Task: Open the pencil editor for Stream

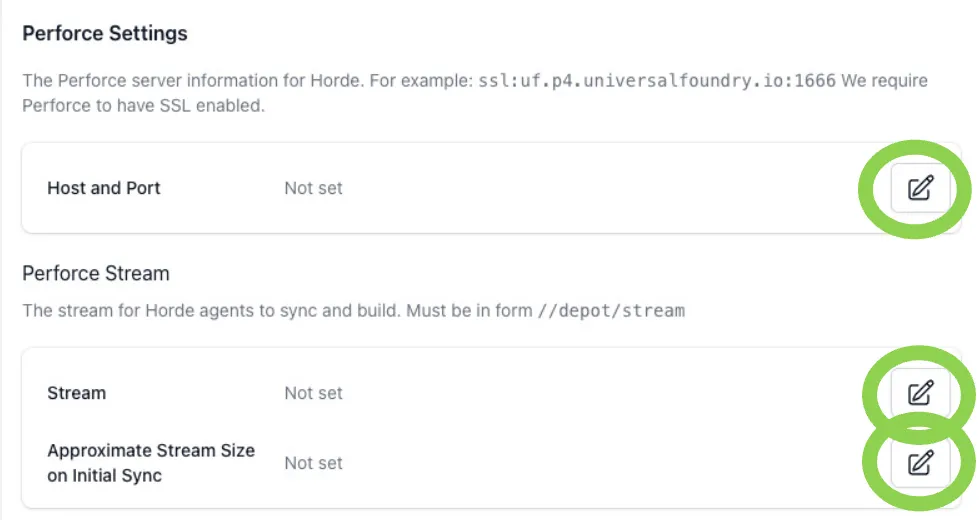Action: [x=919, y=393]
